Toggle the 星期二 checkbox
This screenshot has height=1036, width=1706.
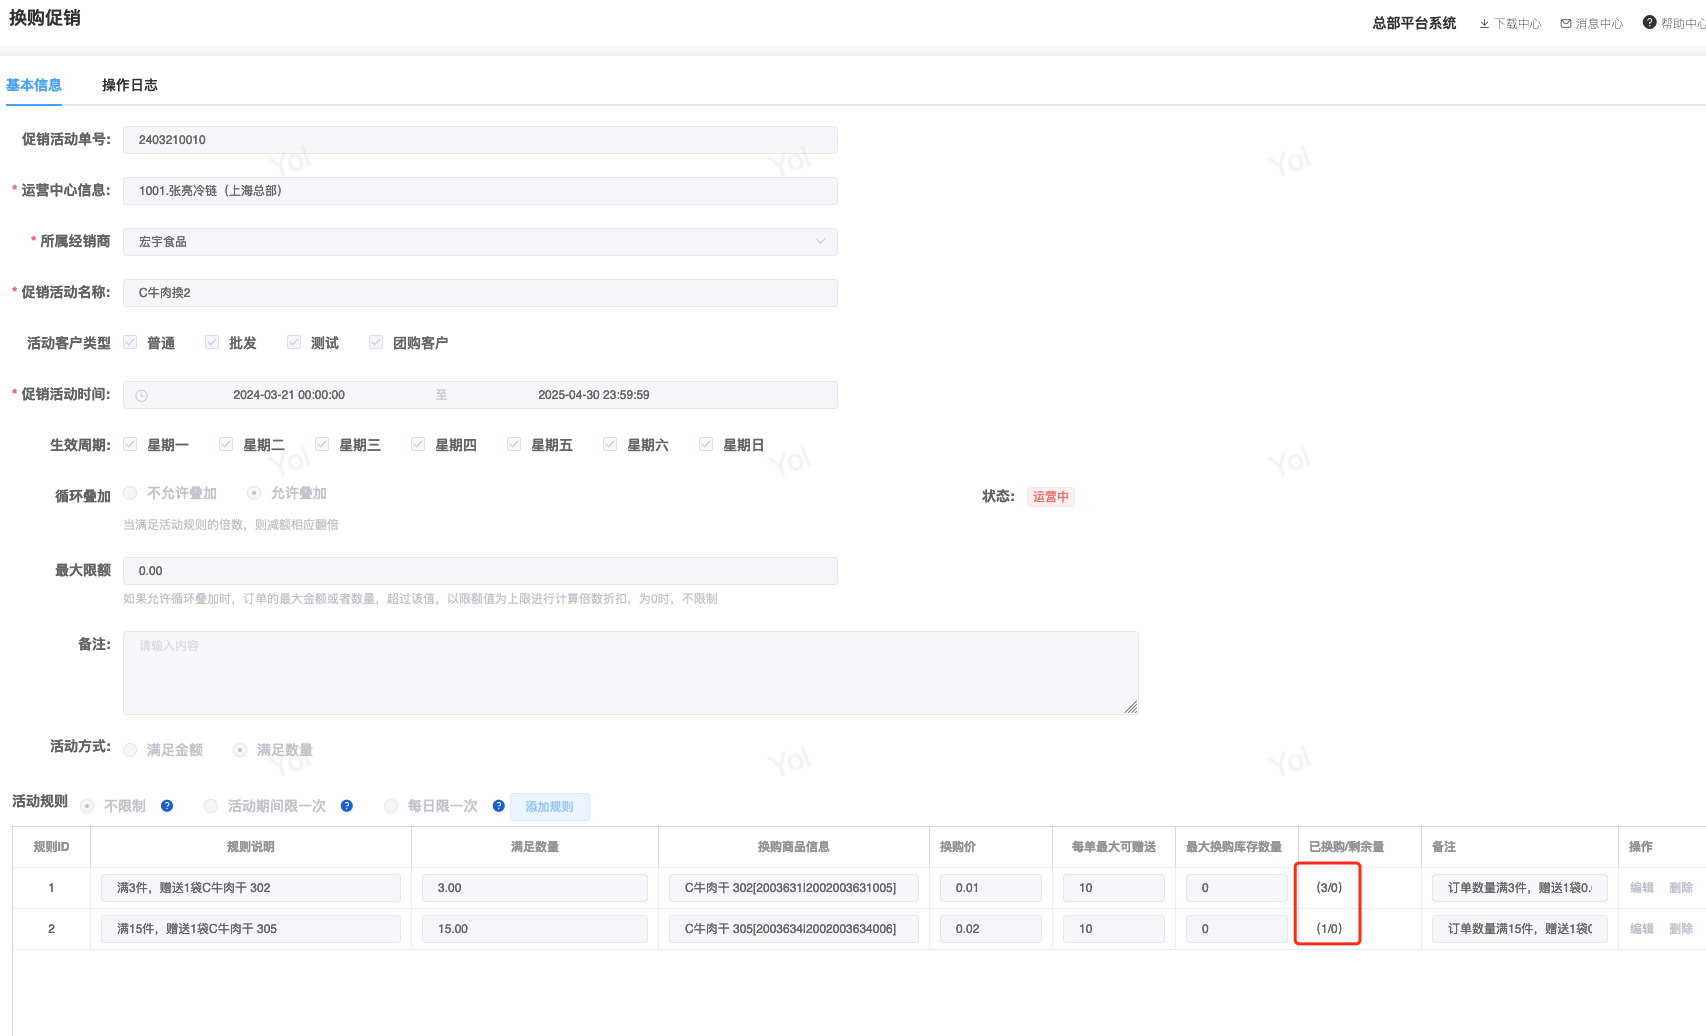coord(226,444)
